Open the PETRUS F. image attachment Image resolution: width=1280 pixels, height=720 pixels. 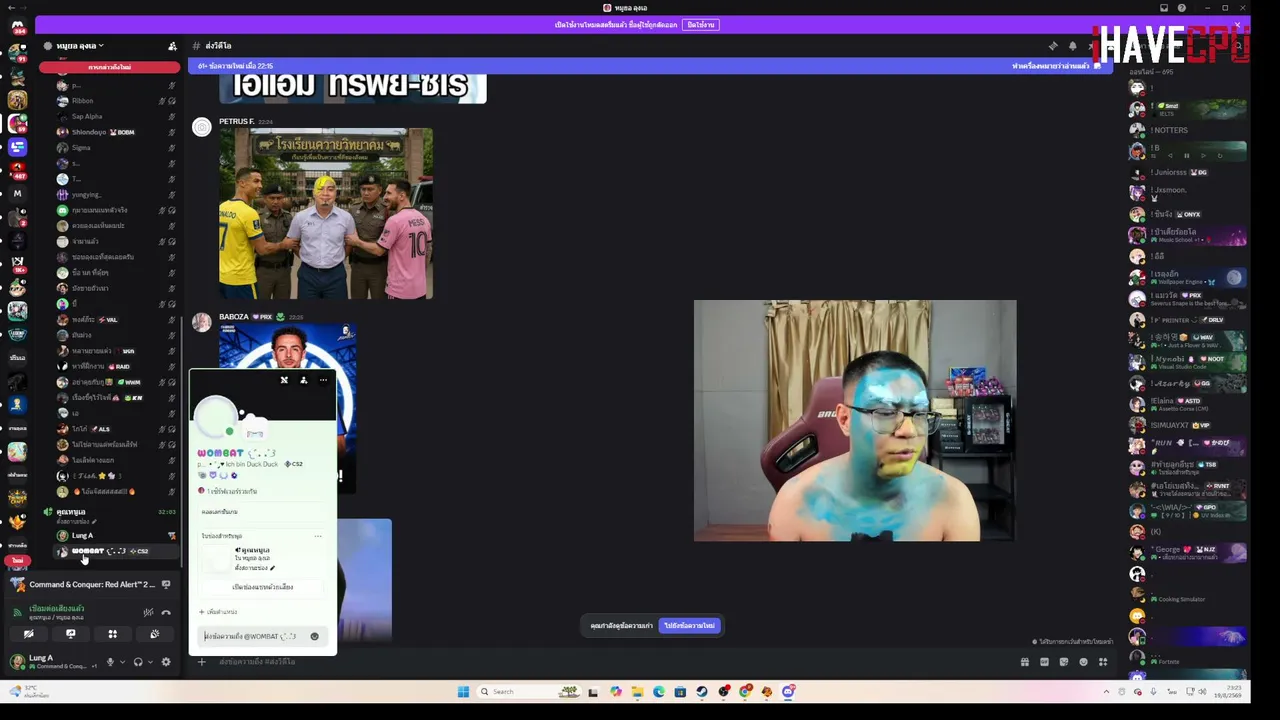tap(326, 213)
